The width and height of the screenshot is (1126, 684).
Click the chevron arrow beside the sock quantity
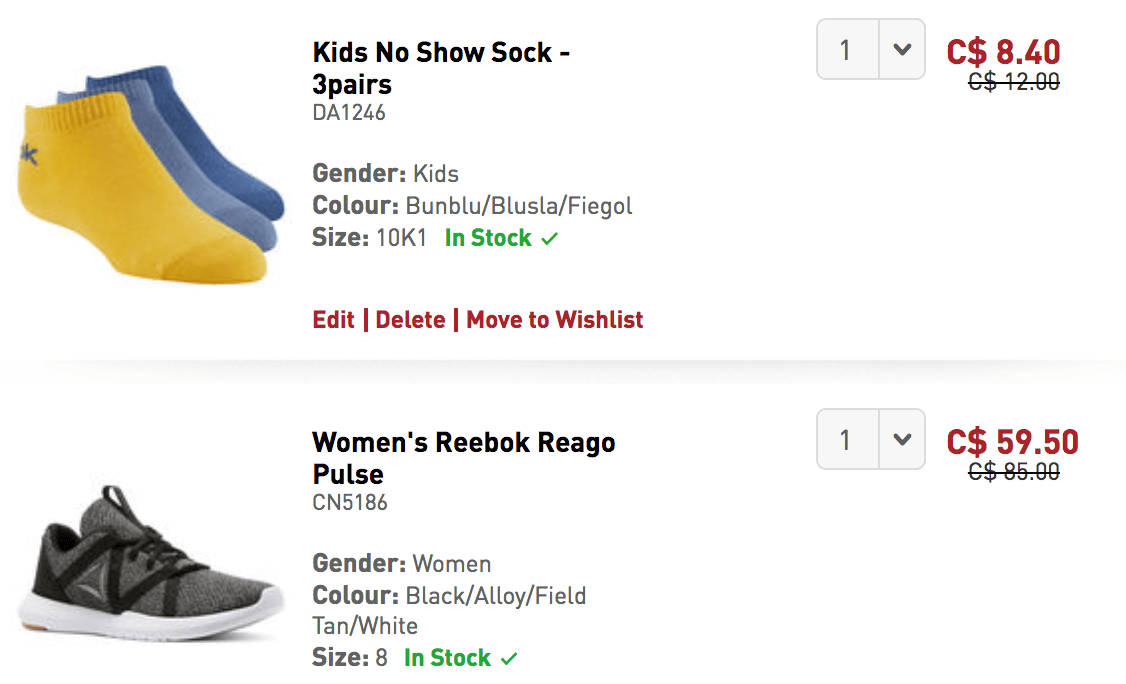click(x=902, y=49)
